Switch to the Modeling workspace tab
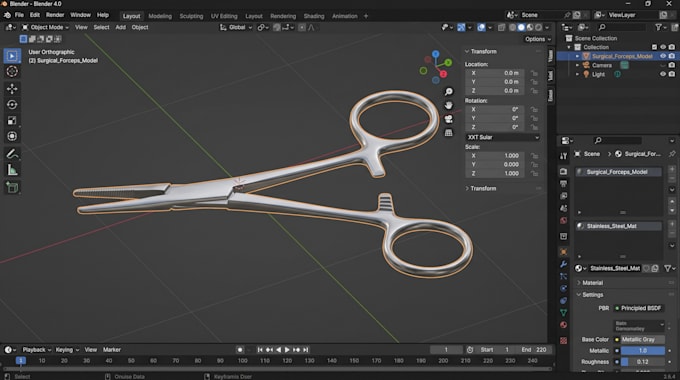This screenshot has width=680, height=380. pyautogui.click(x=160, y=16)
